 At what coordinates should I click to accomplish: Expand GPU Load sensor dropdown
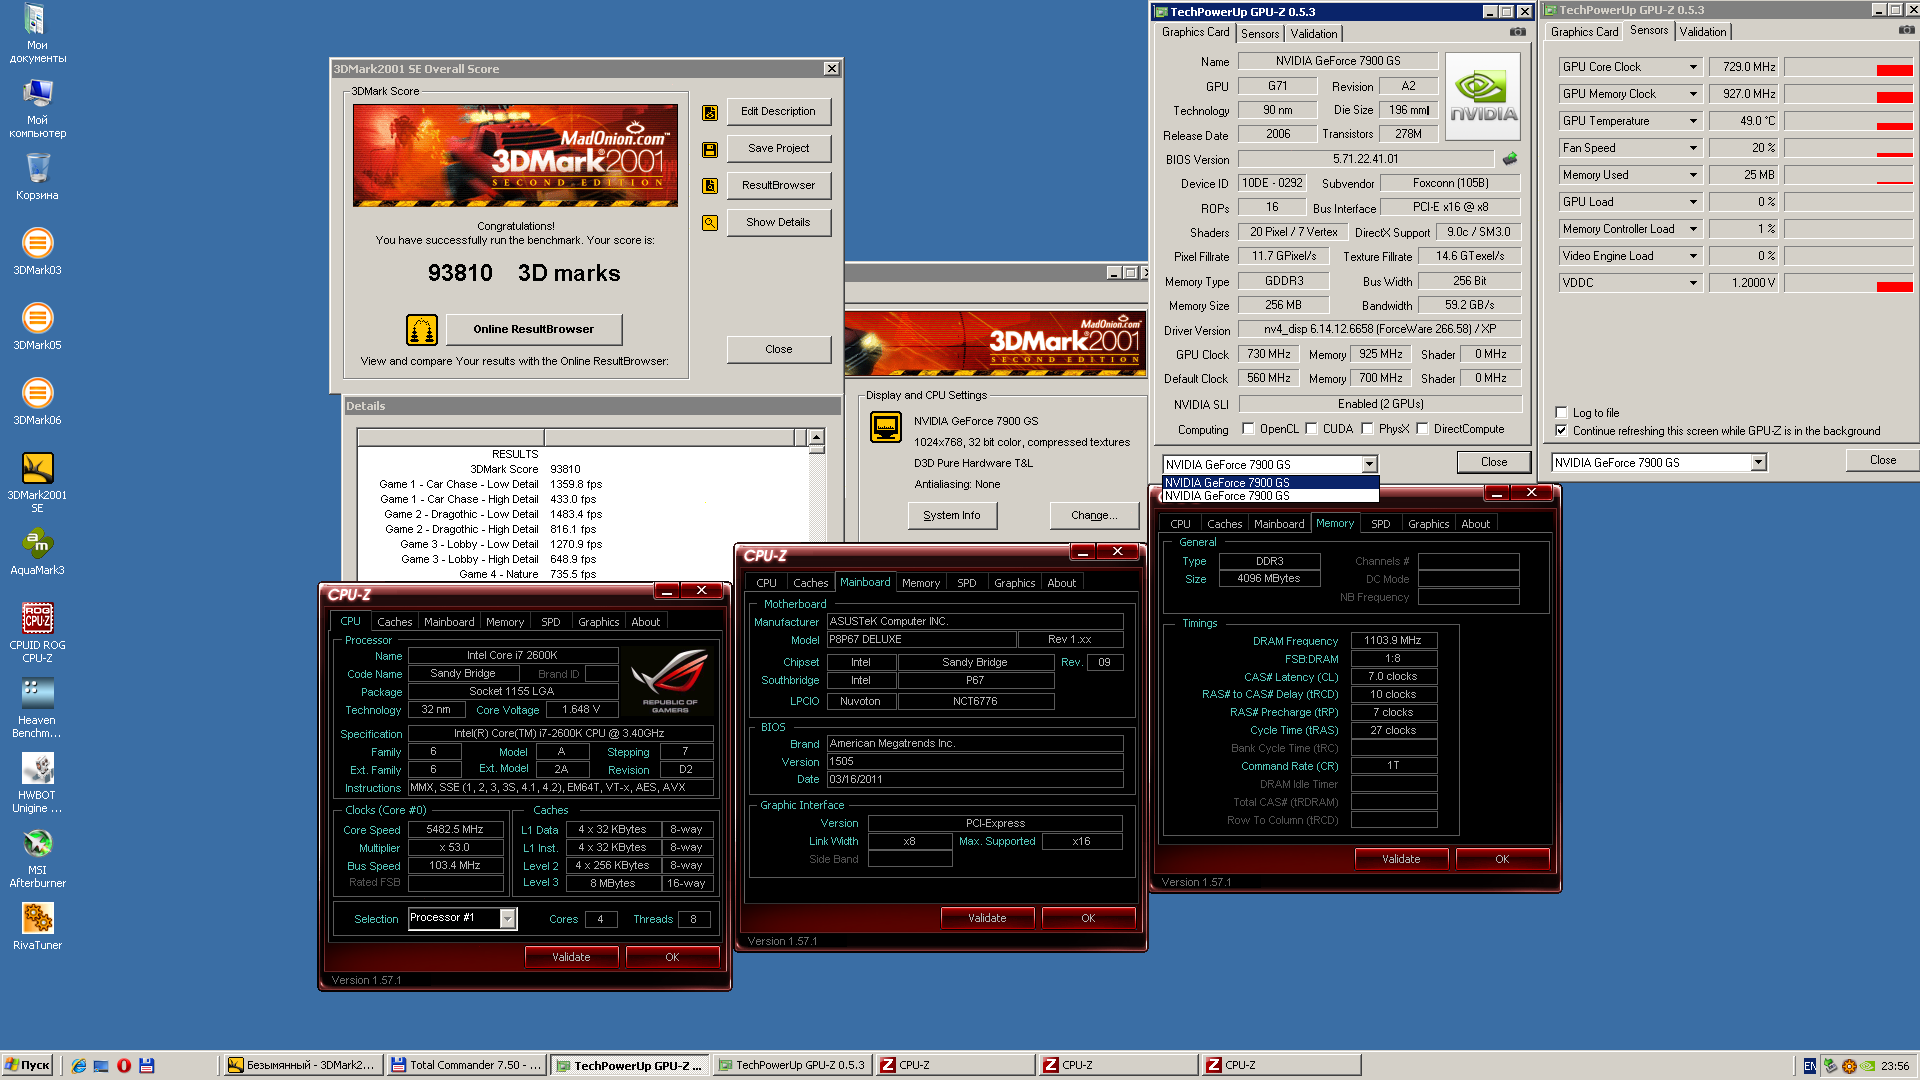pos(1693,202)
